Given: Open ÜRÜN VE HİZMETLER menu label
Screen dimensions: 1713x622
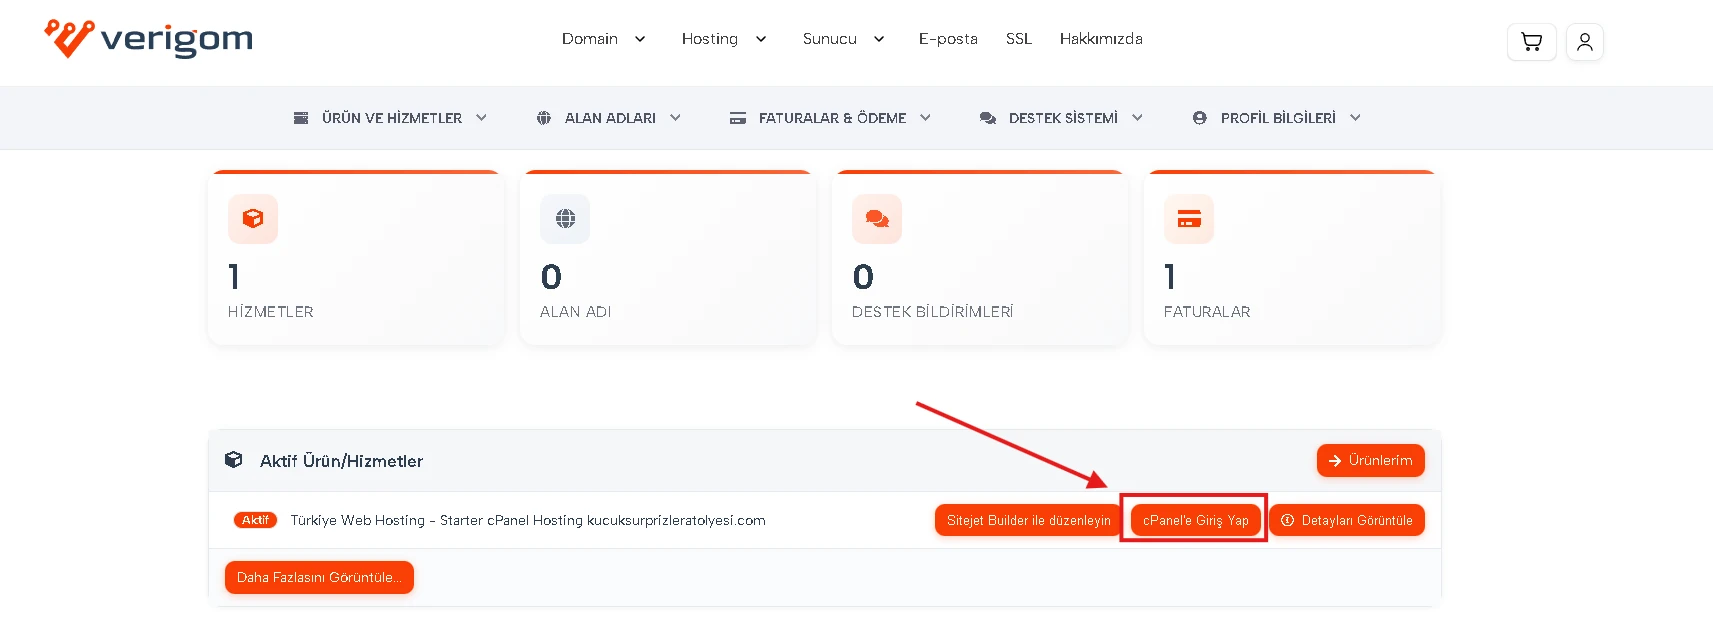Looking at the screenshot, I should 392,118.
